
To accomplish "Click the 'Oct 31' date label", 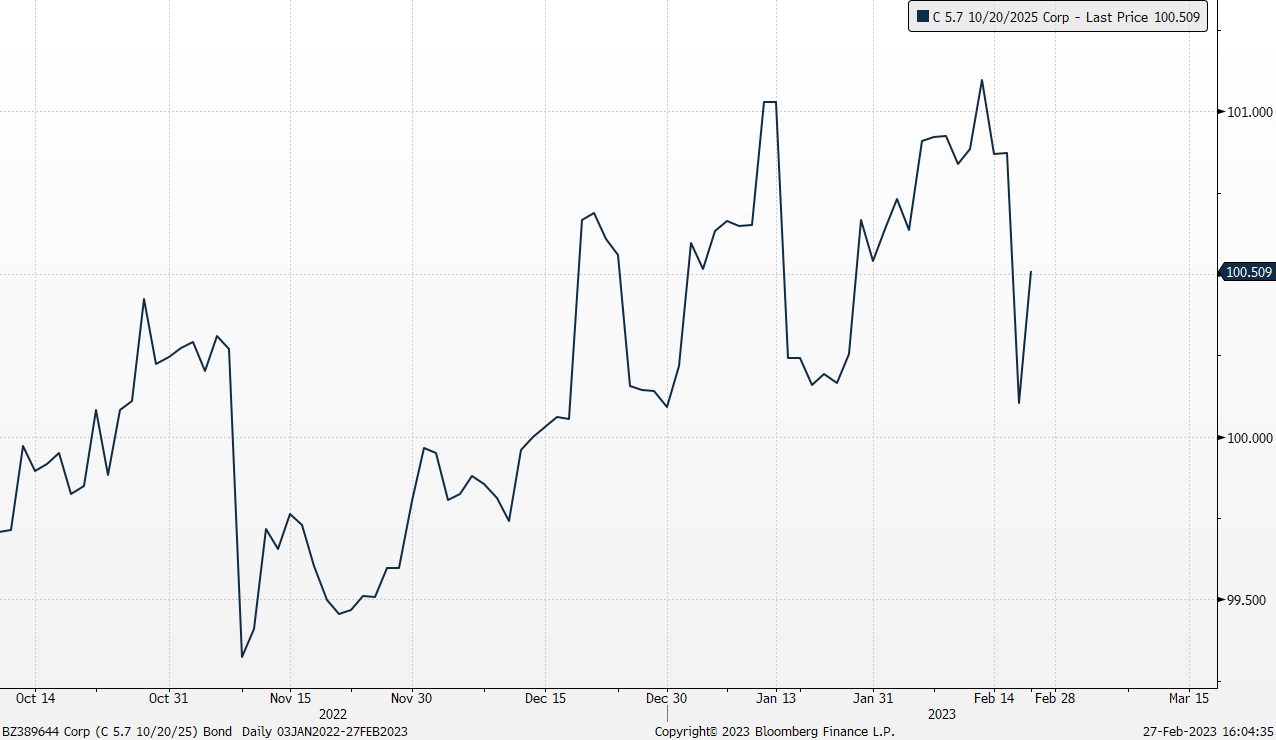I will pos(169,698).
